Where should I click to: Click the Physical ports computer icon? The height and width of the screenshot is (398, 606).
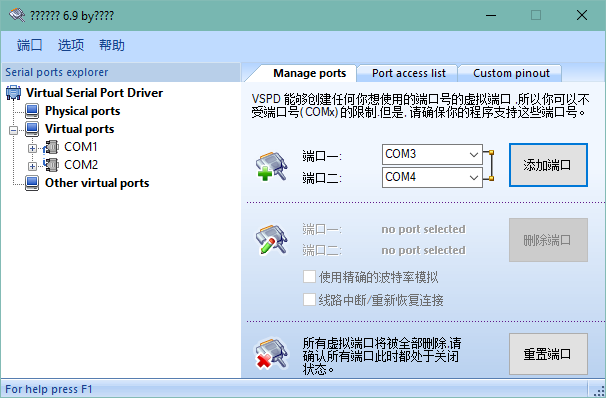click(32, 111)
